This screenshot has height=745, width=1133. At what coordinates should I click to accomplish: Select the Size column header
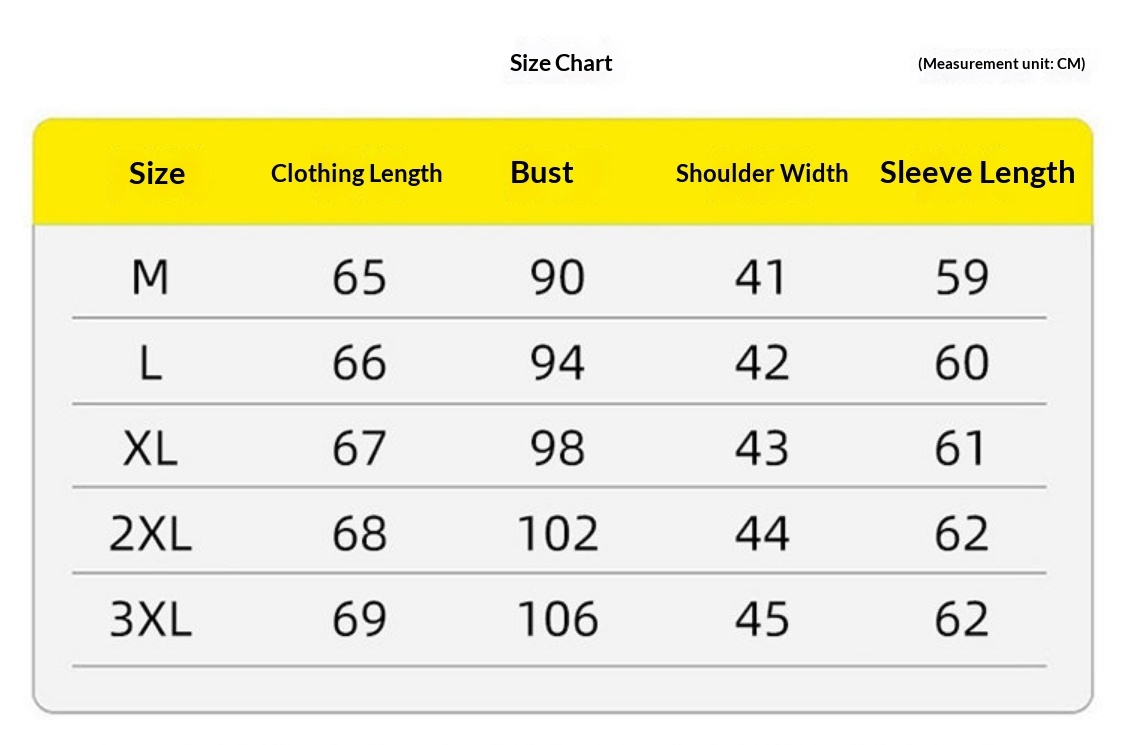click(x=157, y=174)
